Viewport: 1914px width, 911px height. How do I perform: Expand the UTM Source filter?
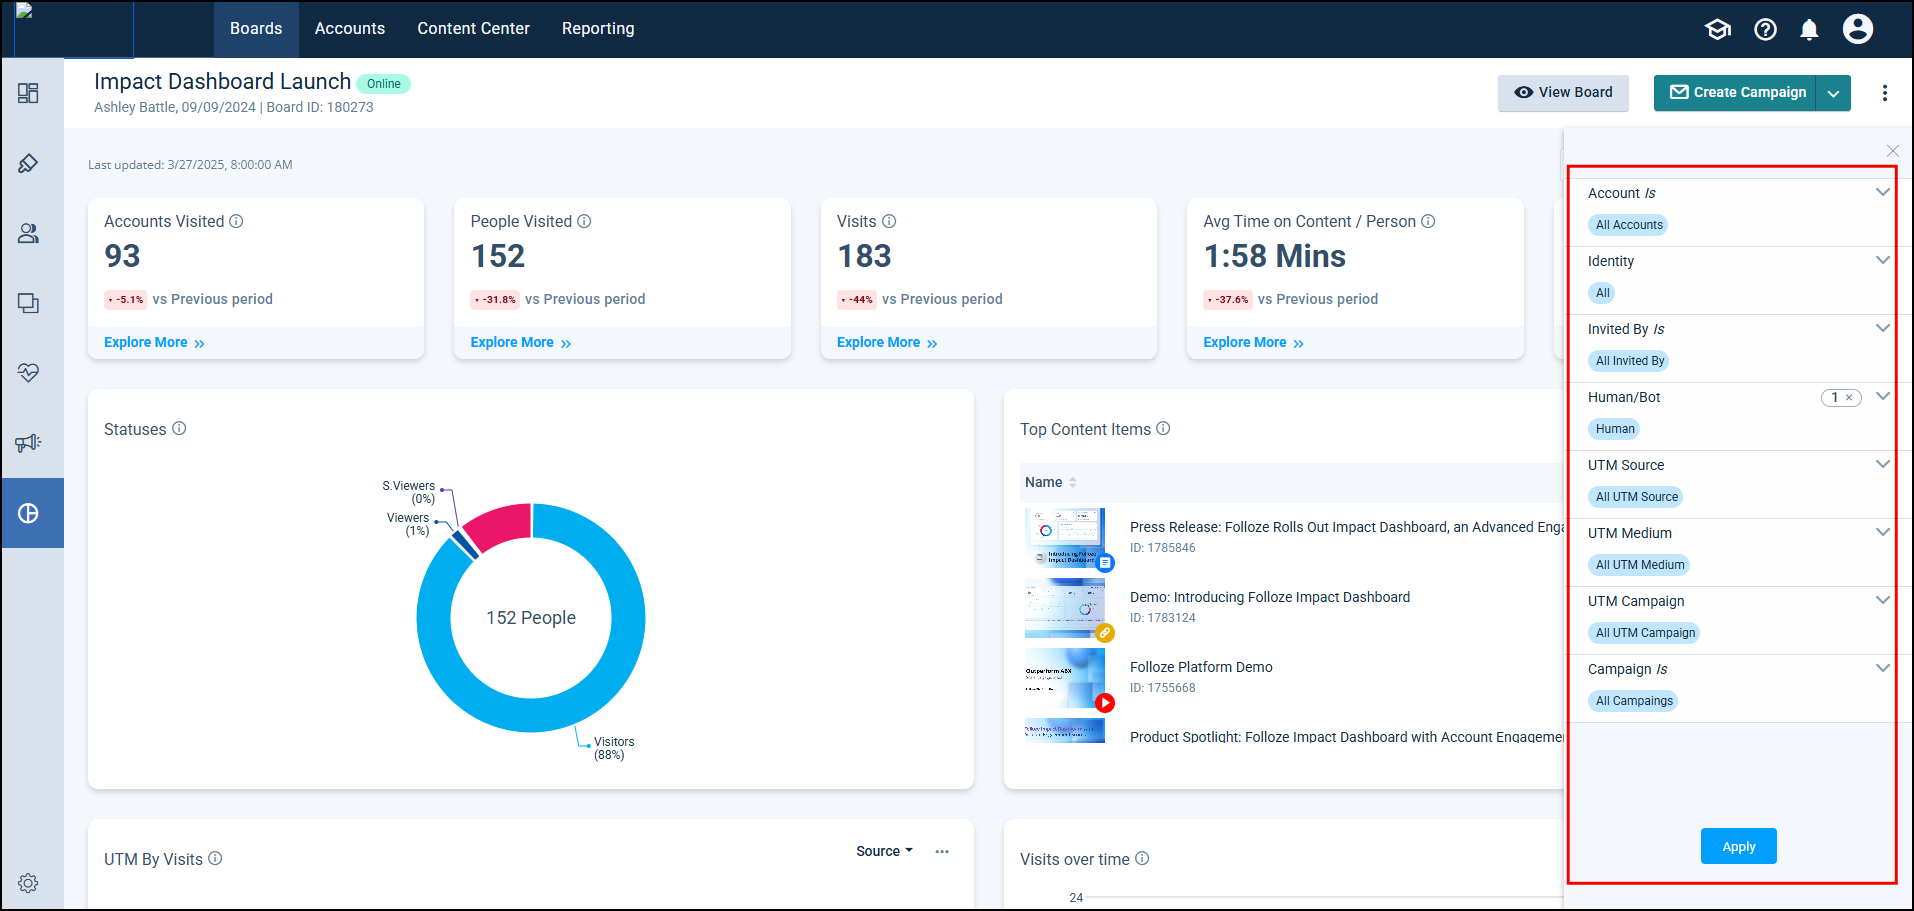[x=1882, y=464]
